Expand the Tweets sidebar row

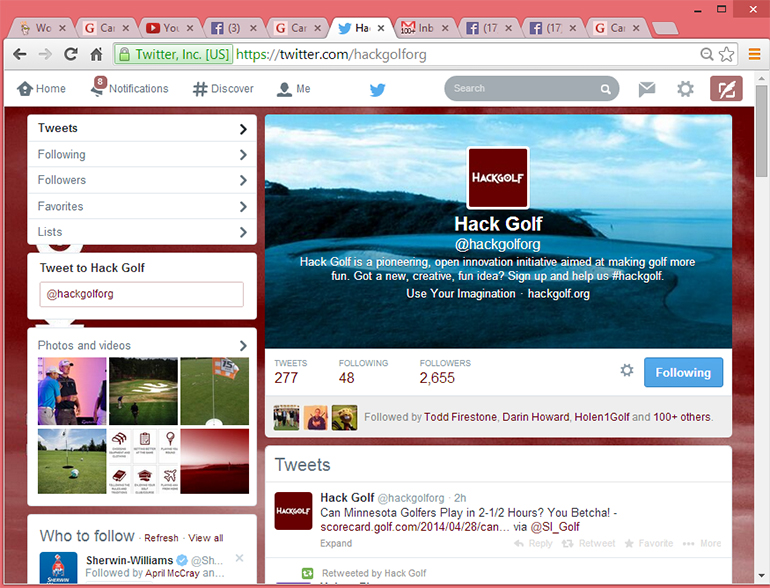pos(142,129)
